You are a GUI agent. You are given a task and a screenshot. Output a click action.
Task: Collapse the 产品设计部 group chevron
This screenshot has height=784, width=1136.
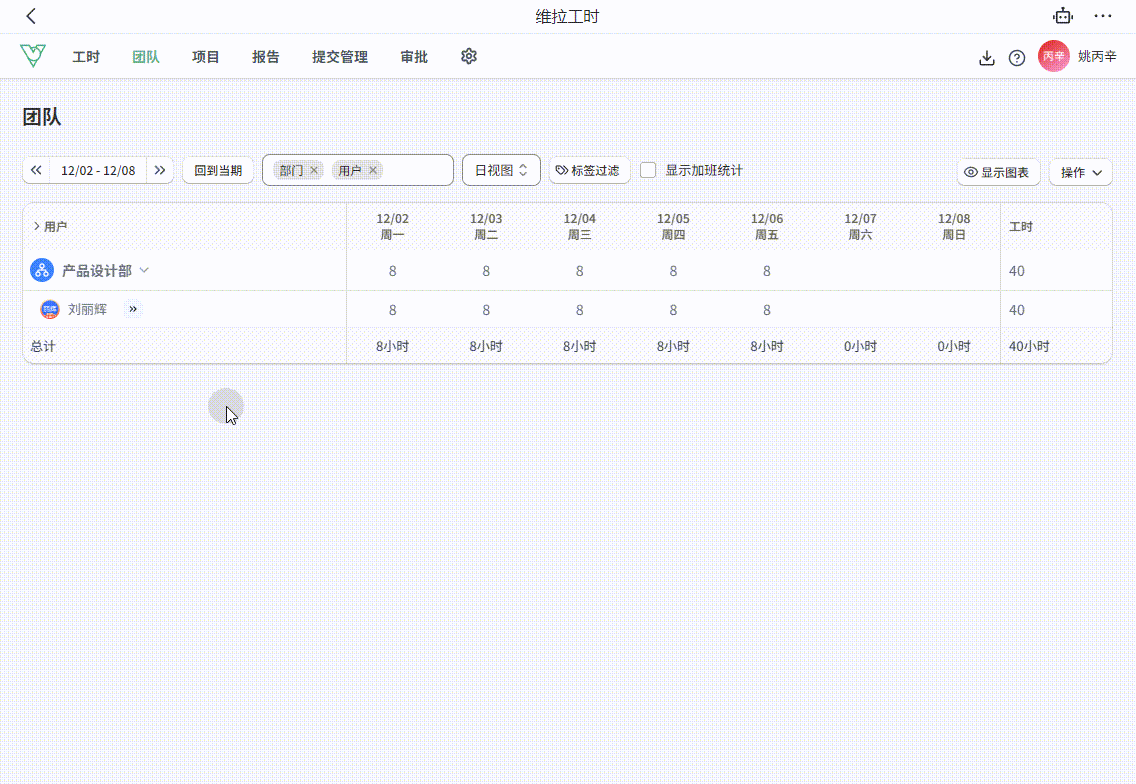coord(144,270)
